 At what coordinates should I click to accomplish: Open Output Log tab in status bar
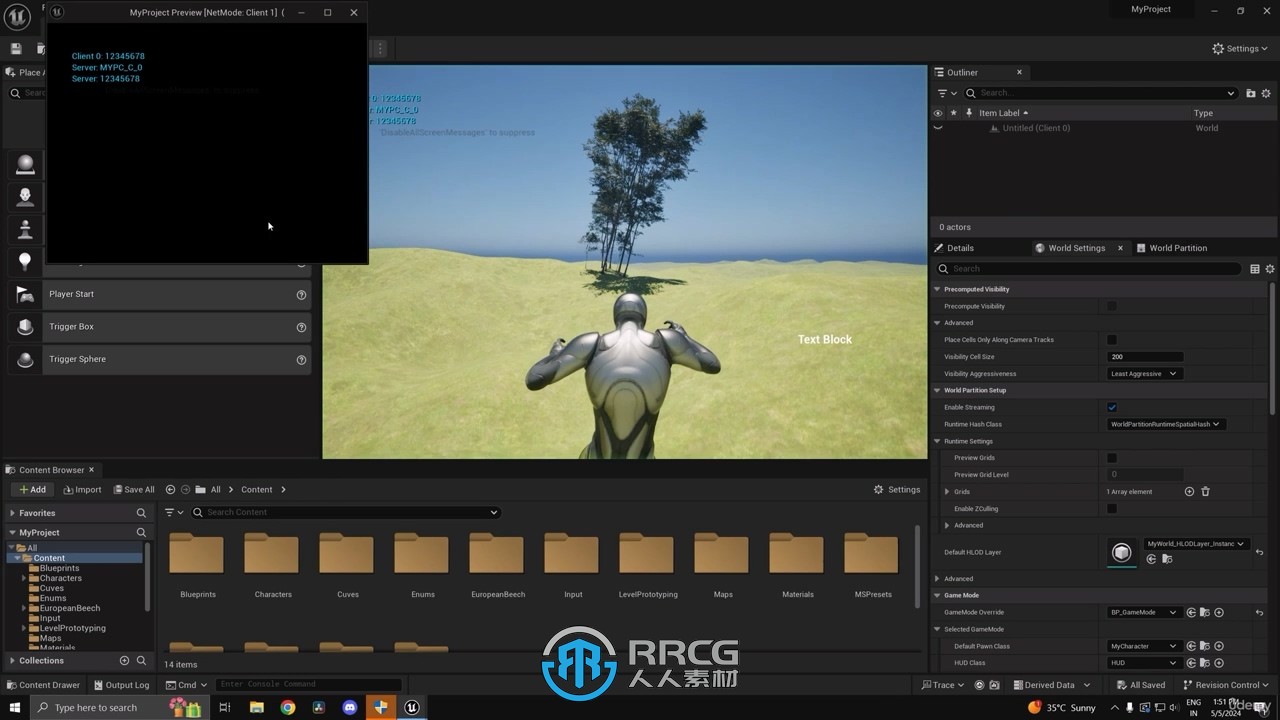[121, 685]
